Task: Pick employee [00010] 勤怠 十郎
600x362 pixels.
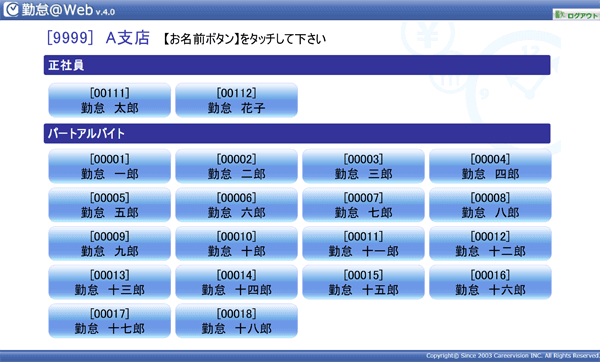Action: tap(236, 244)
